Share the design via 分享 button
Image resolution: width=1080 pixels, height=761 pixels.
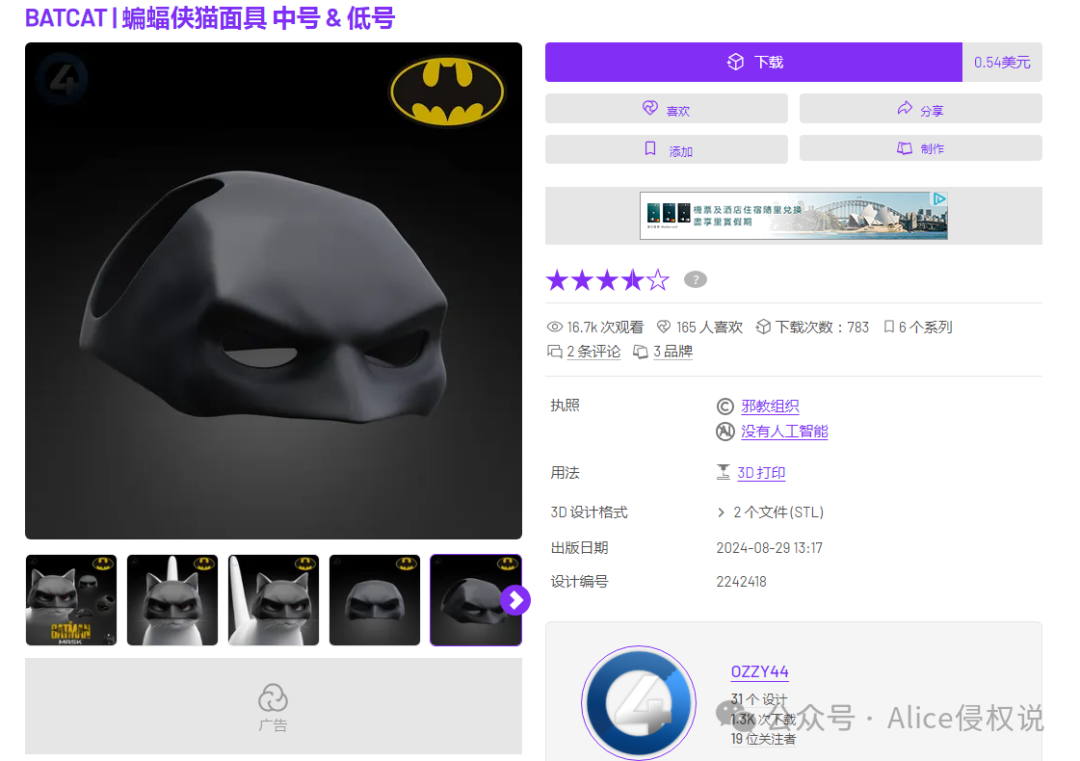tap(920, 109)
